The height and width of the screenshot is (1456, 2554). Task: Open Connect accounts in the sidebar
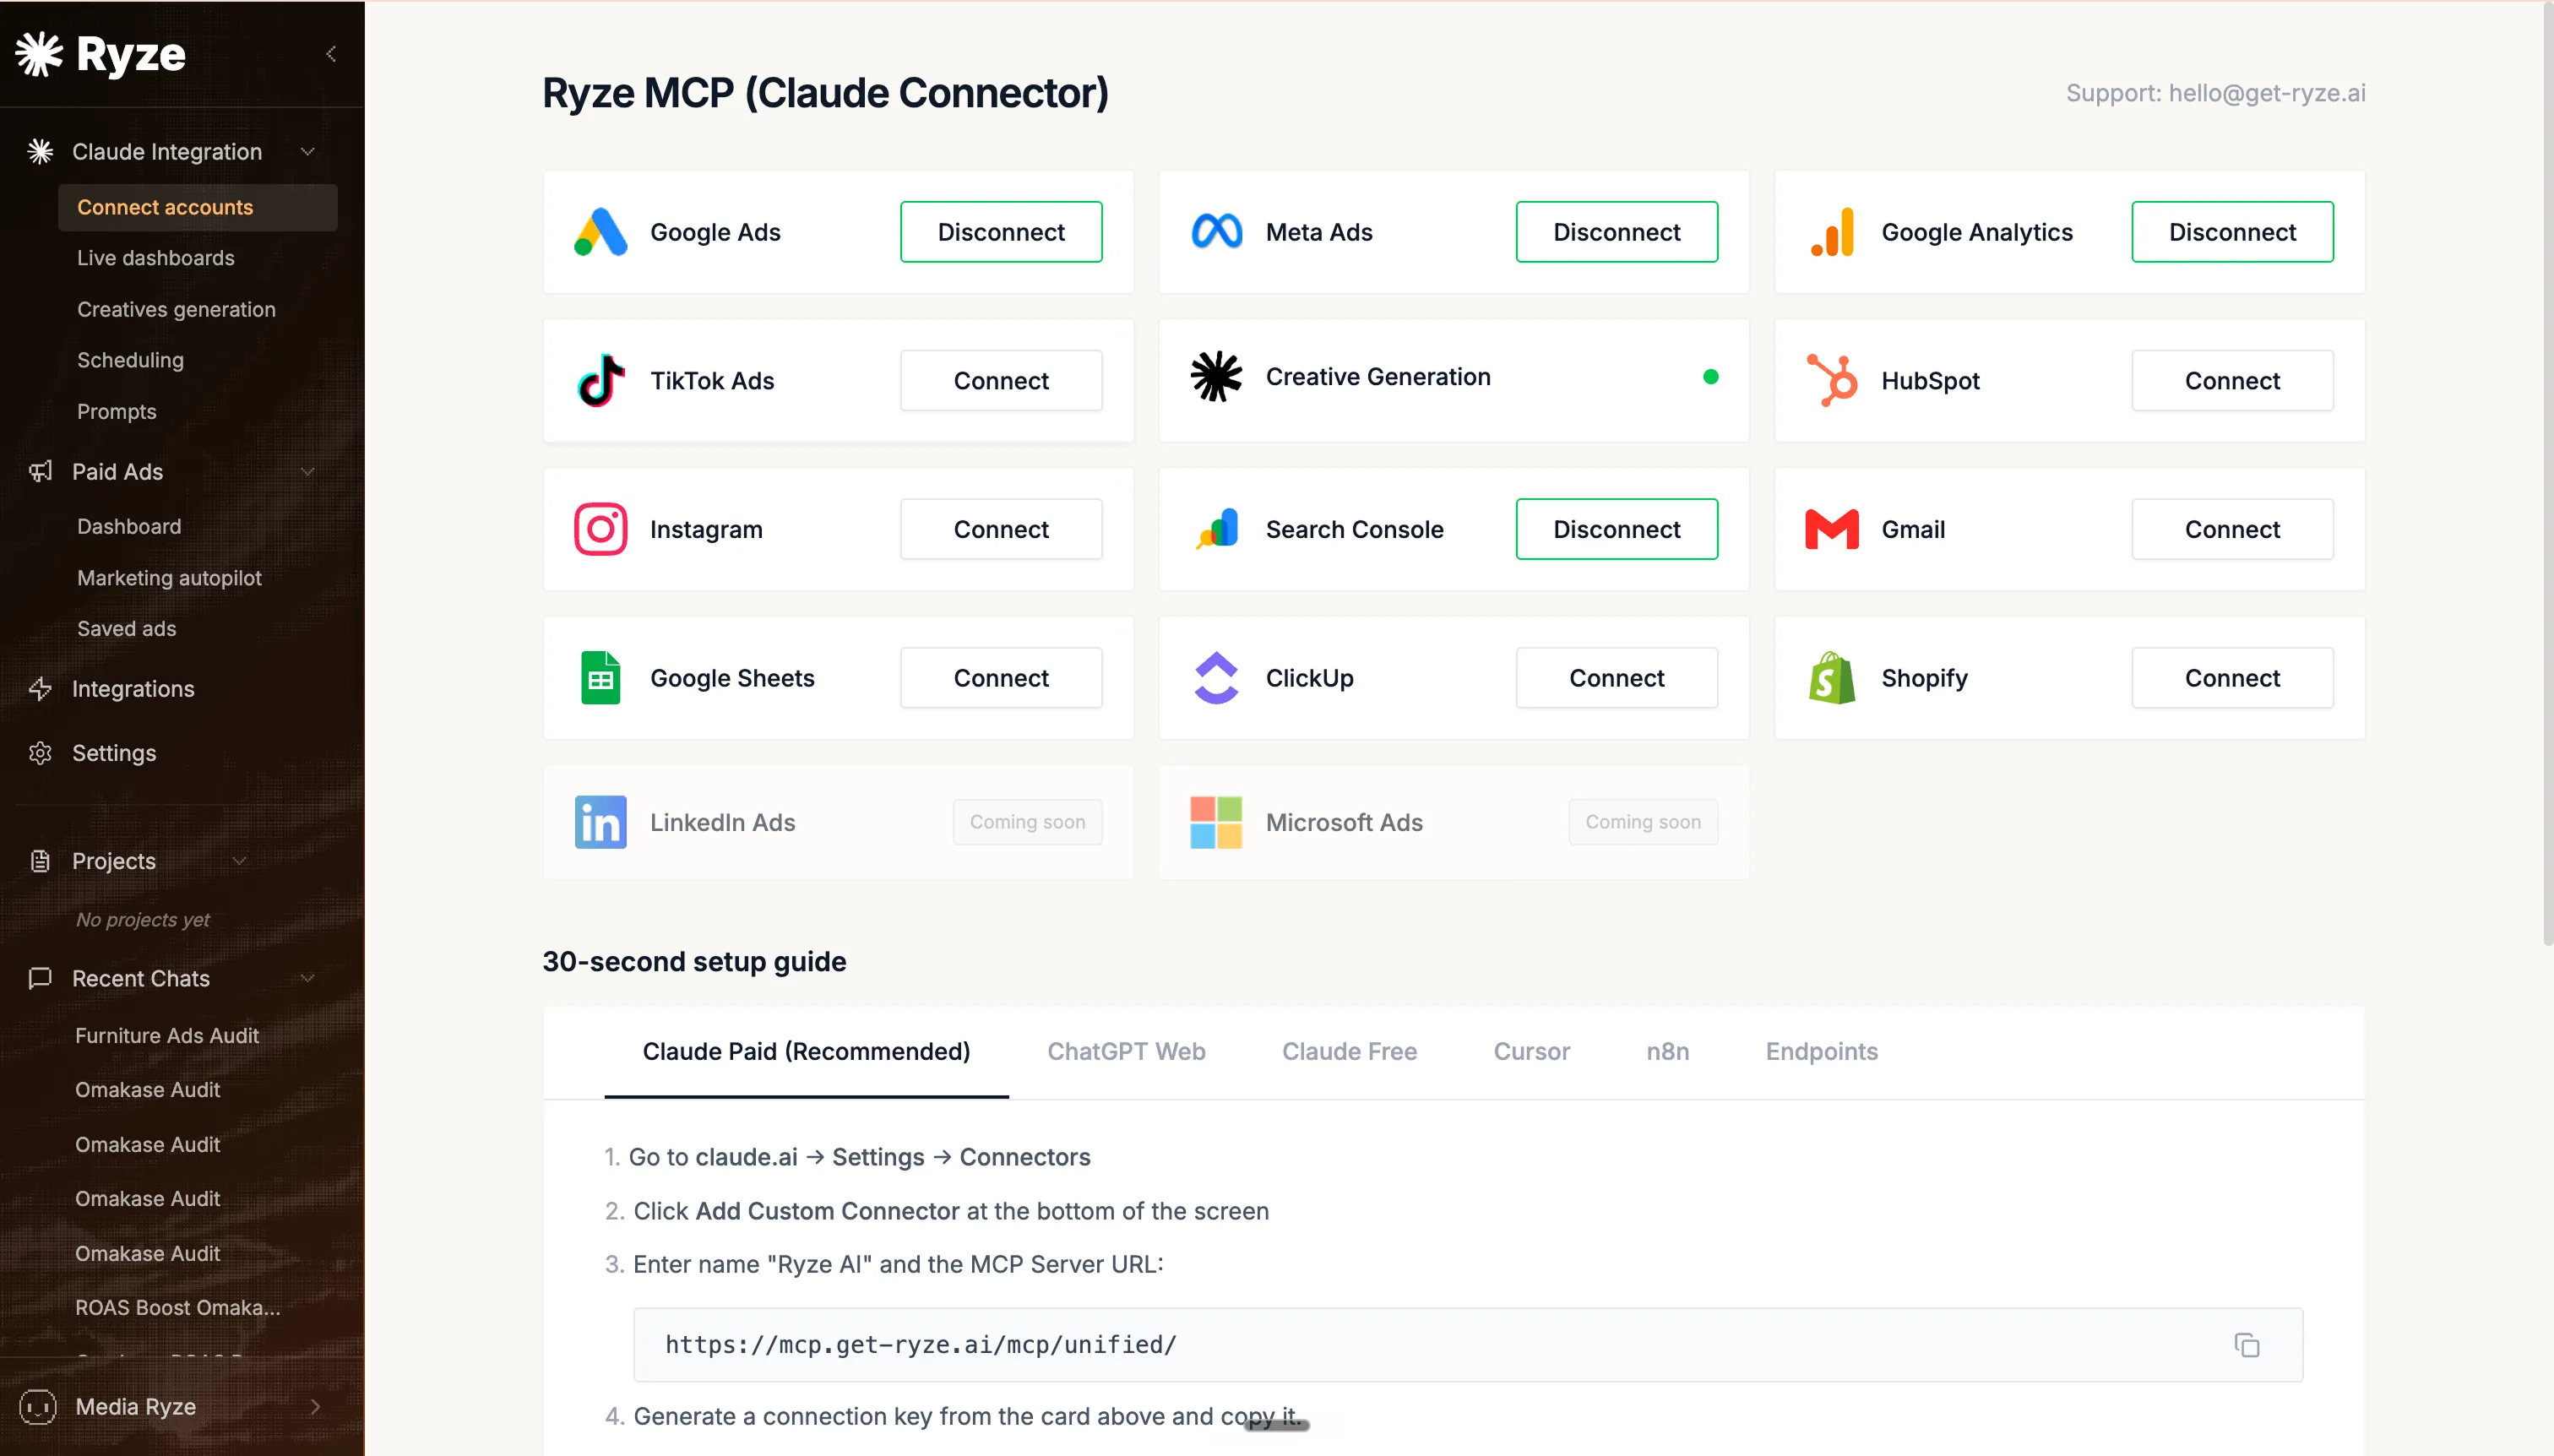coord(198,207)
